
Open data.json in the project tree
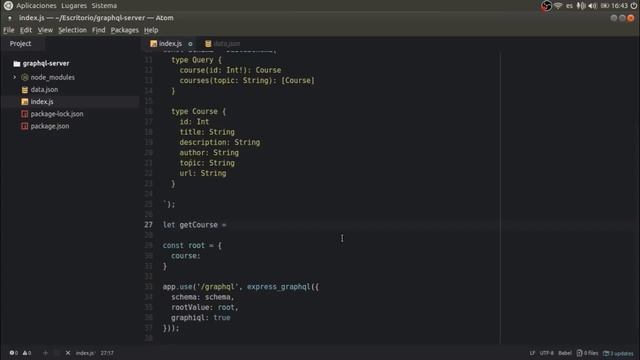pyautogui.click(x=44, y=89)
